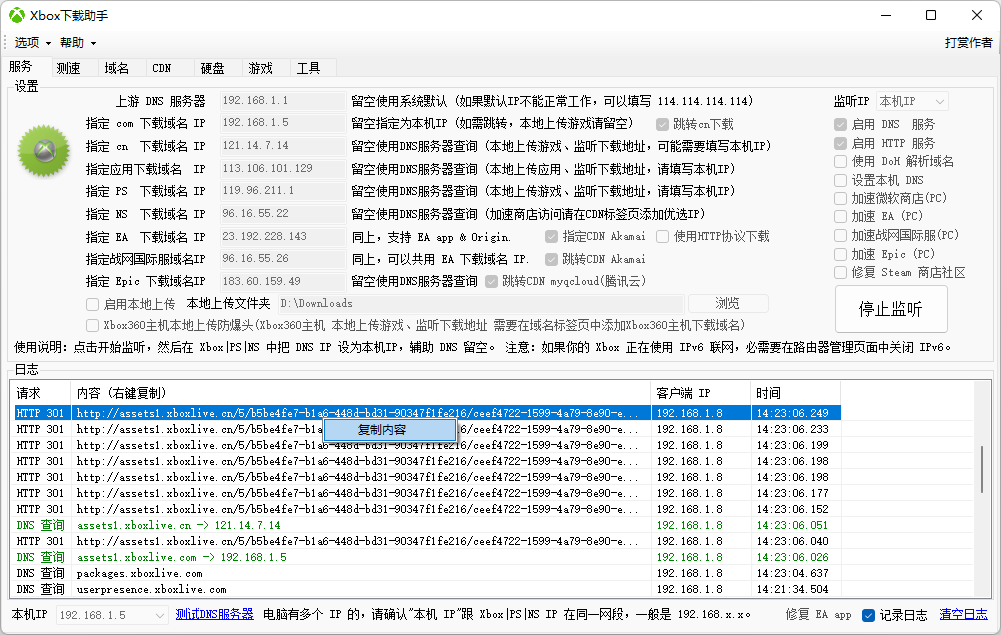Click 修复 EA app at bottom
This screenshot has height=635, width=1001.
[x=818, y=615]
